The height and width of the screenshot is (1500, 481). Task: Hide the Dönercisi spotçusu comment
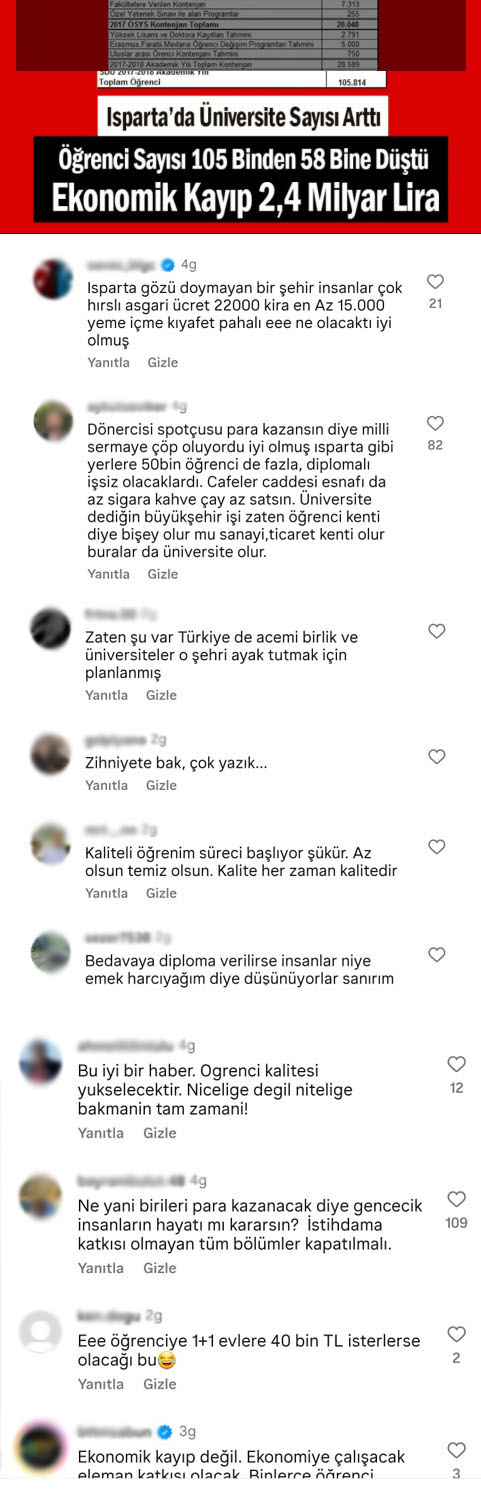(163, 574)
